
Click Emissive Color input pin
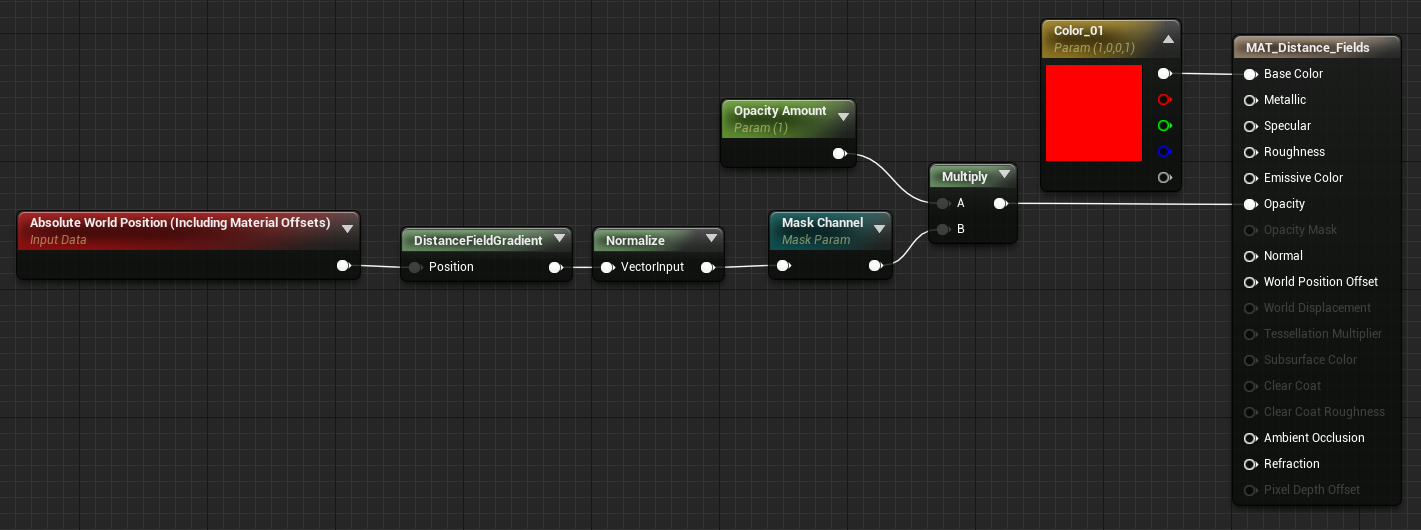(x=1250, y=178)
